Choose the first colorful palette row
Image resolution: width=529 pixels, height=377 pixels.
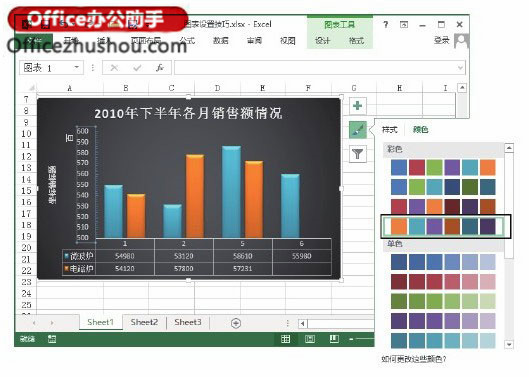(x=443, y=167)
